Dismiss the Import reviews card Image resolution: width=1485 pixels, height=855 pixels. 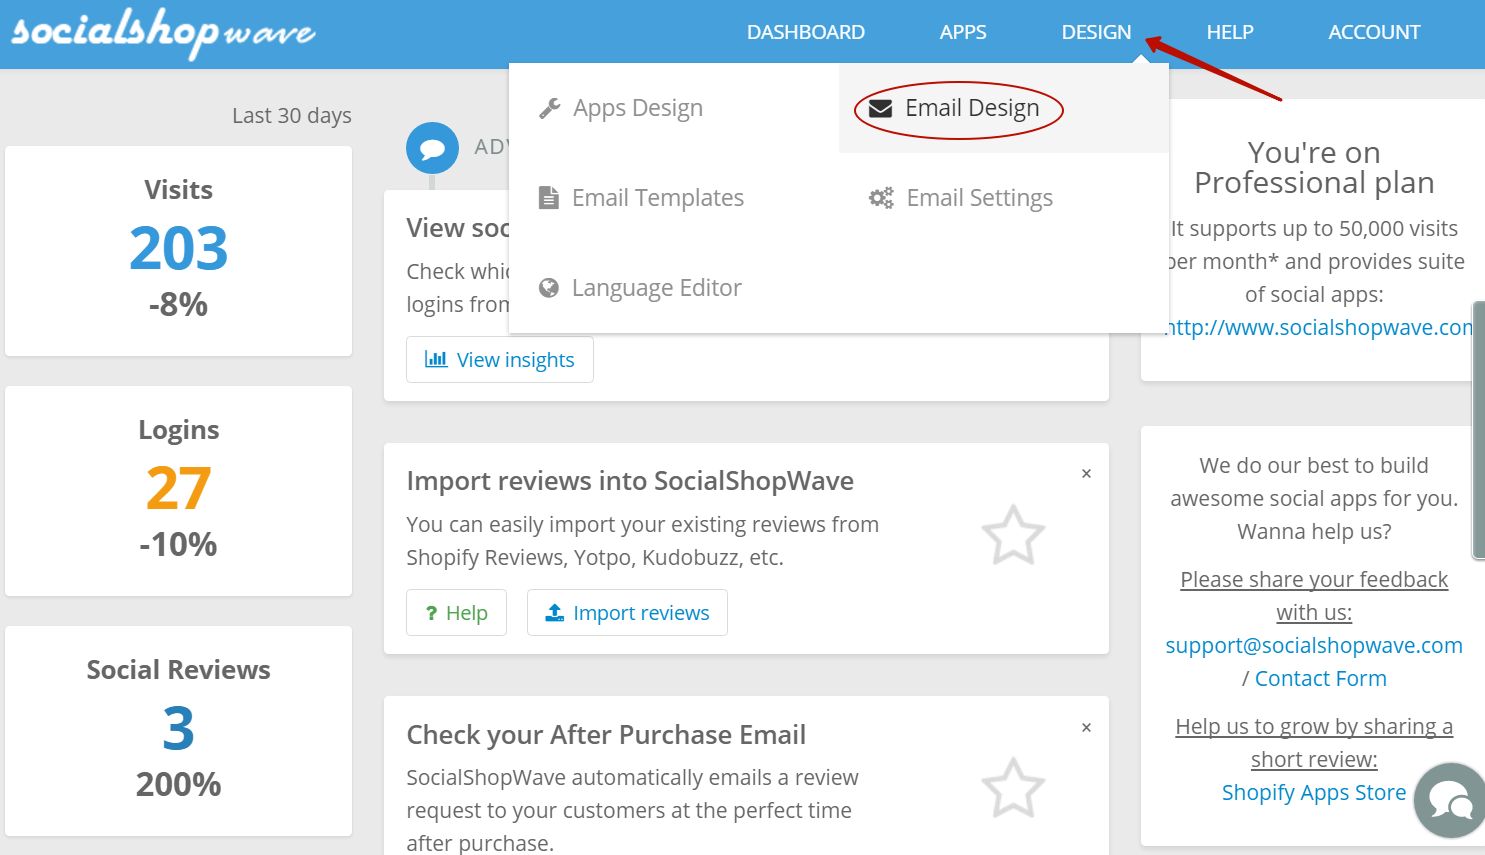coord(1086,474)
